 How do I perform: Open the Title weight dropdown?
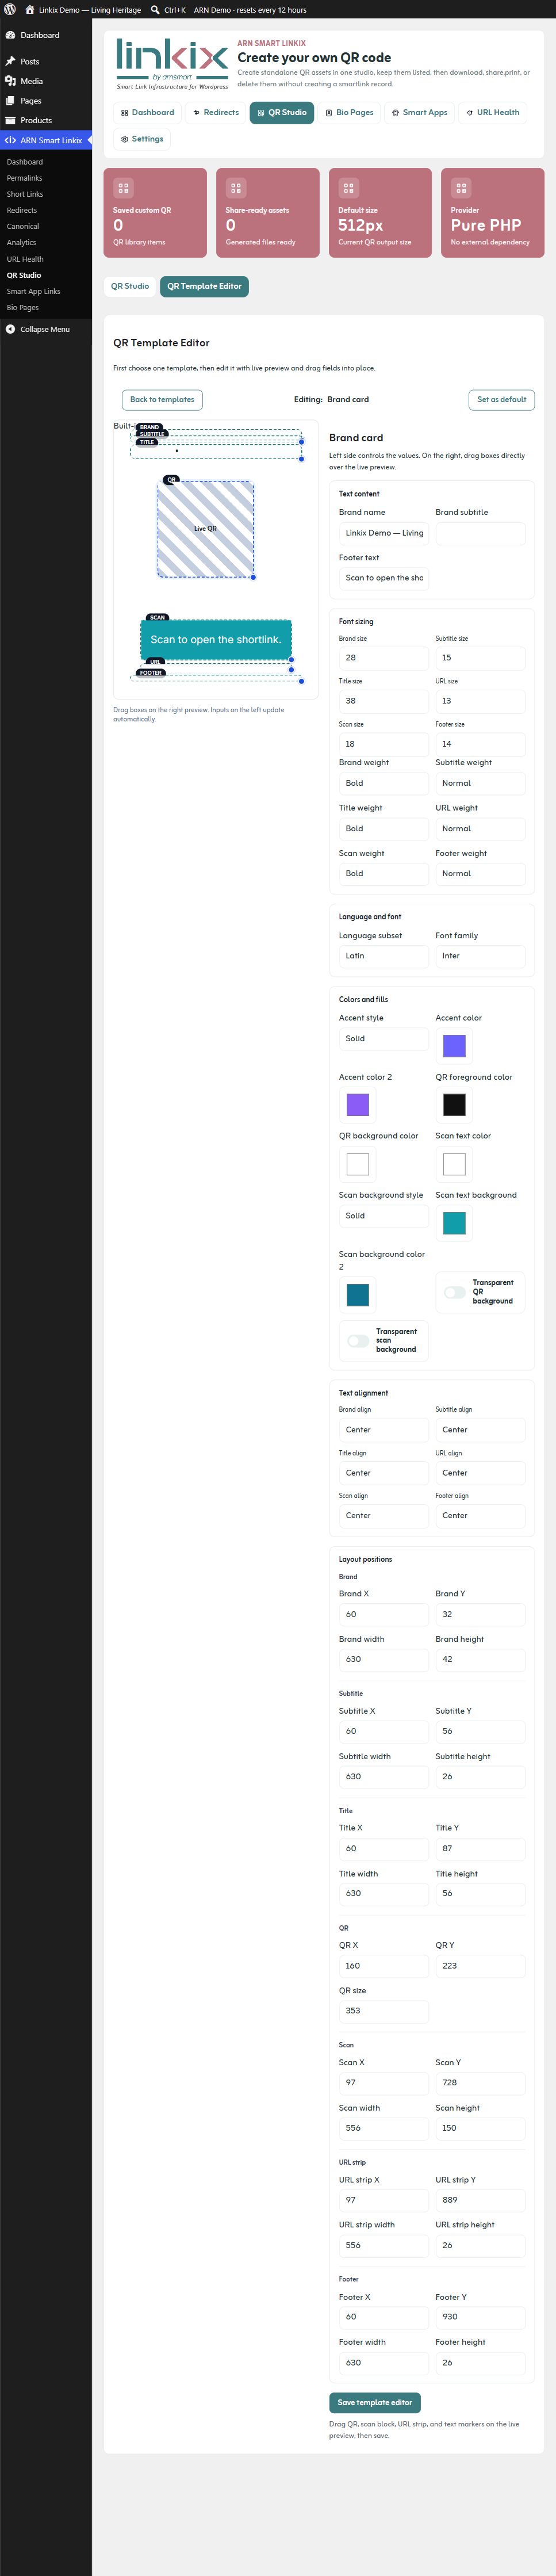pos(383,828)
